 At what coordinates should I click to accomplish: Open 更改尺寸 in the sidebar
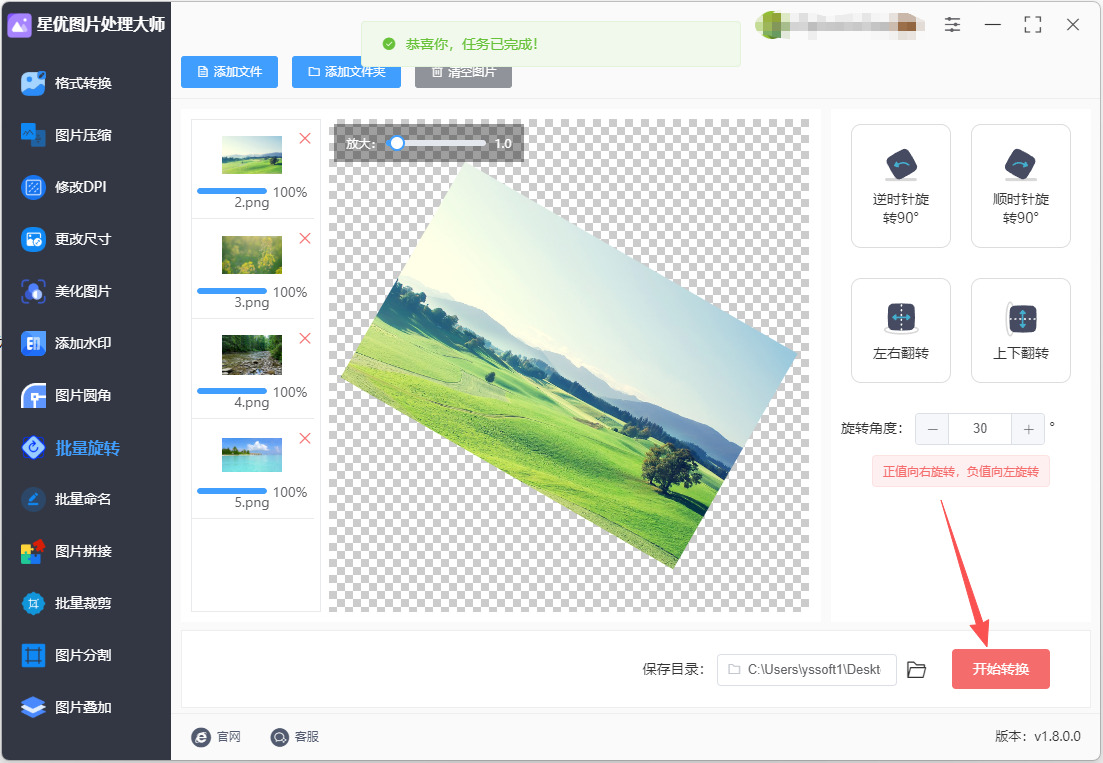tap(83, 239)
